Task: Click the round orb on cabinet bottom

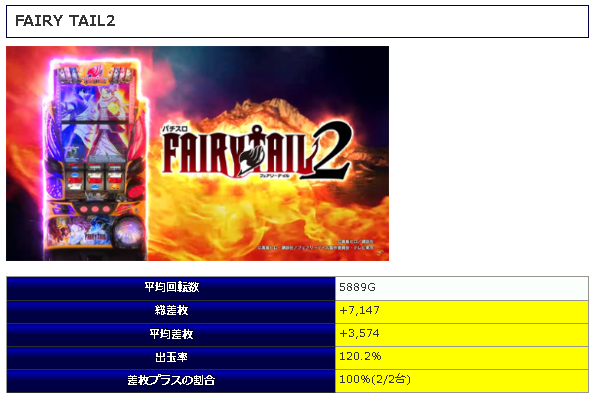Action: (x=128, y=231)
